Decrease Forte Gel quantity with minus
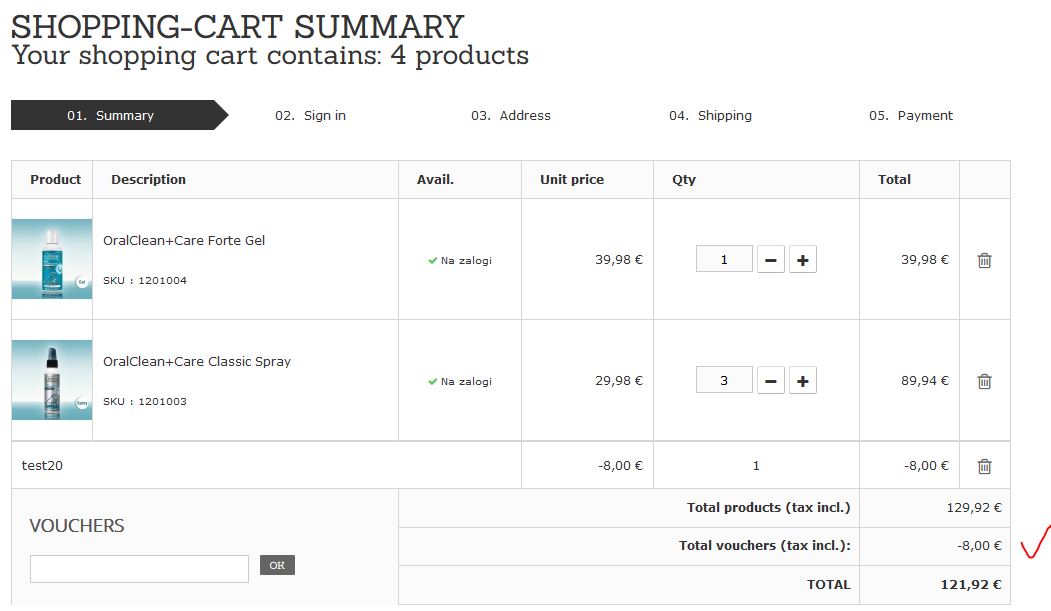 (770, 260)
